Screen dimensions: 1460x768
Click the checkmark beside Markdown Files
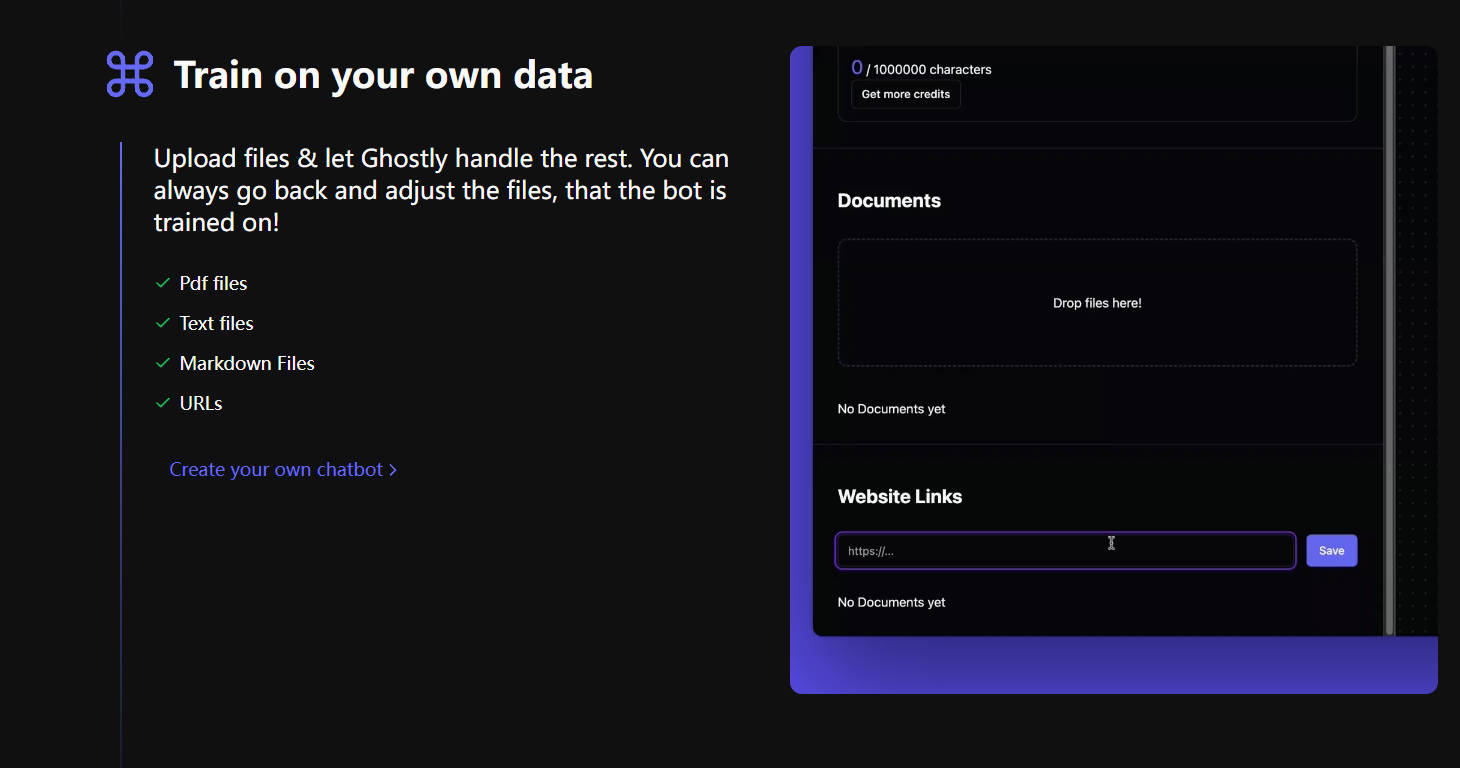[x=163, y=363]
